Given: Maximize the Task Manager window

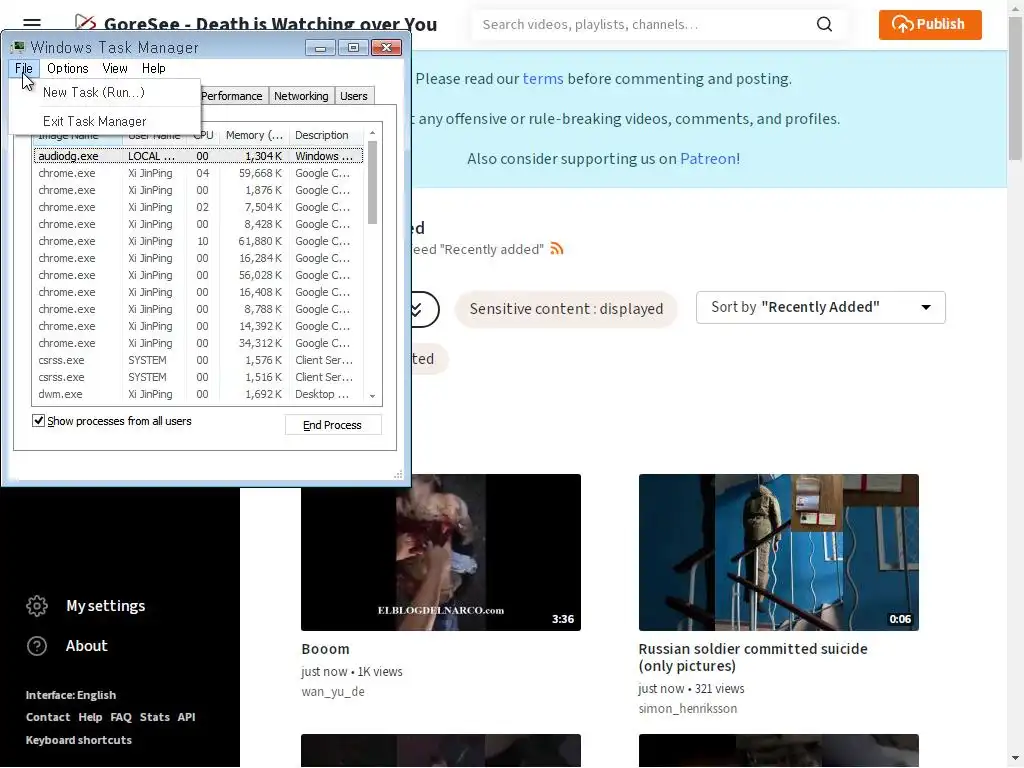Looking at the screenshot, I should [353, 48].
